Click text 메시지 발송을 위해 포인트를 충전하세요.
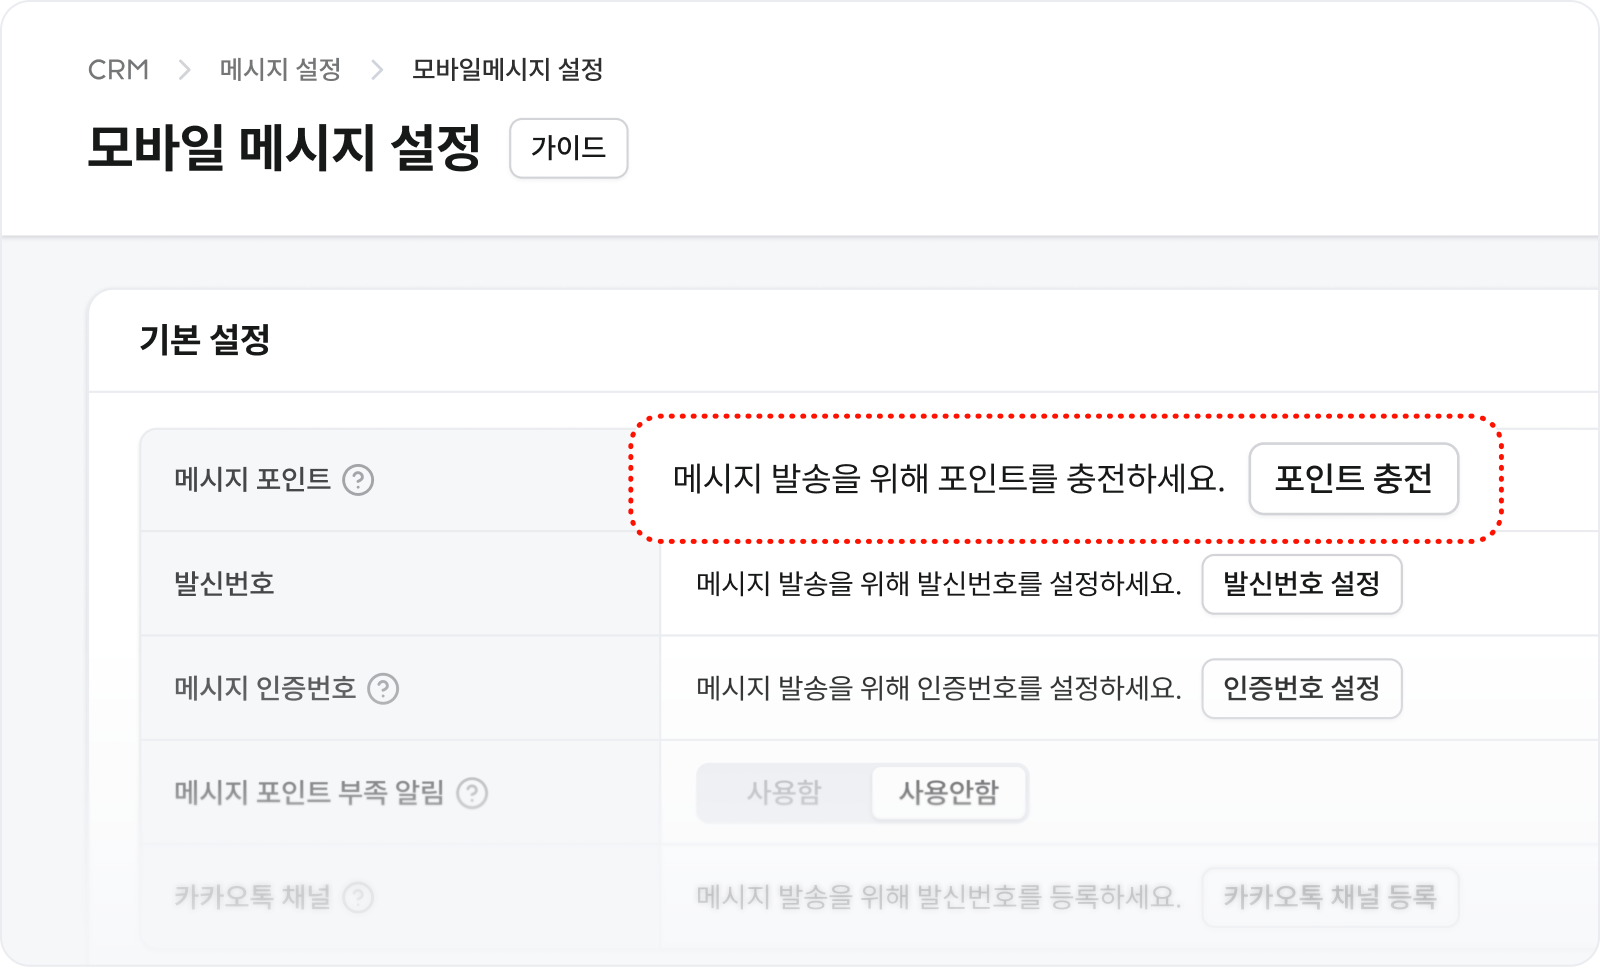Viewport: 1600px width, 967px height. click(x=948, y=479)
